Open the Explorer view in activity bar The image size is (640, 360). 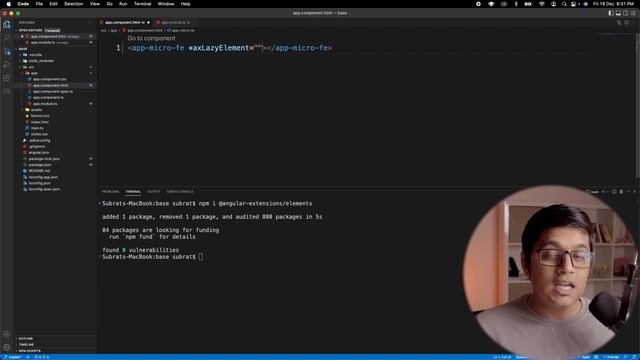pos(7,25)
